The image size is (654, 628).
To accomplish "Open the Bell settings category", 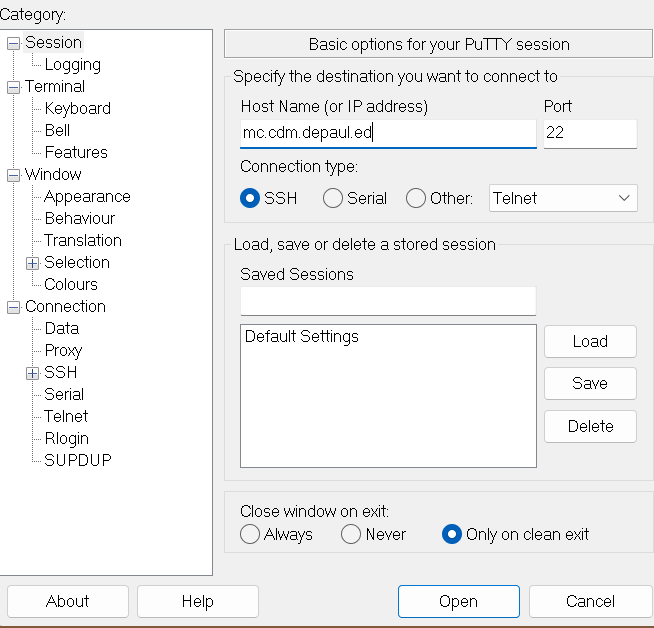I will click(57, 131).
